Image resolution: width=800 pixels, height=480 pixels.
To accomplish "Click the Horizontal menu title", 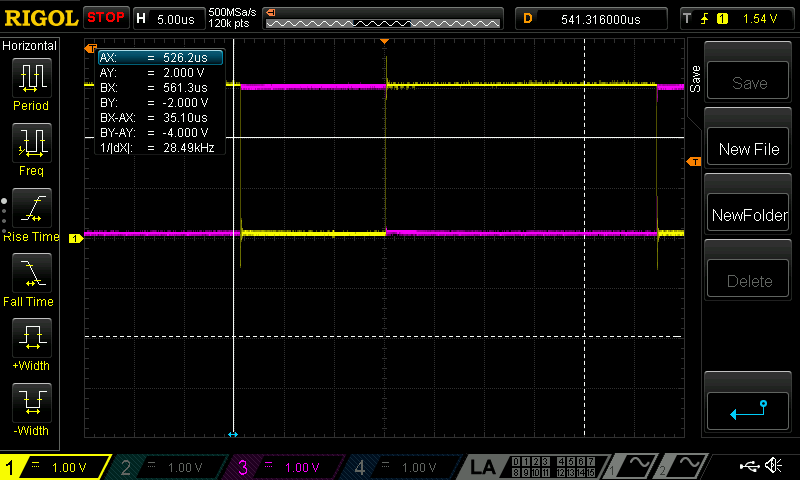I will pos(29,46).
